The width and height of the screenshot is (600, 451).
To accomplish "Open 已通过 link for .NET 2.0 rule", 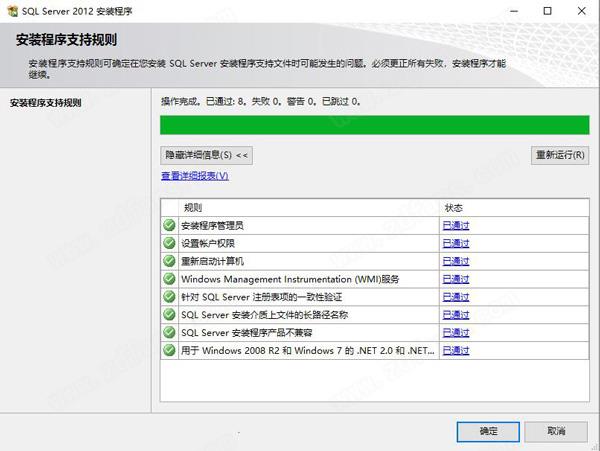I will pos(456,350).
